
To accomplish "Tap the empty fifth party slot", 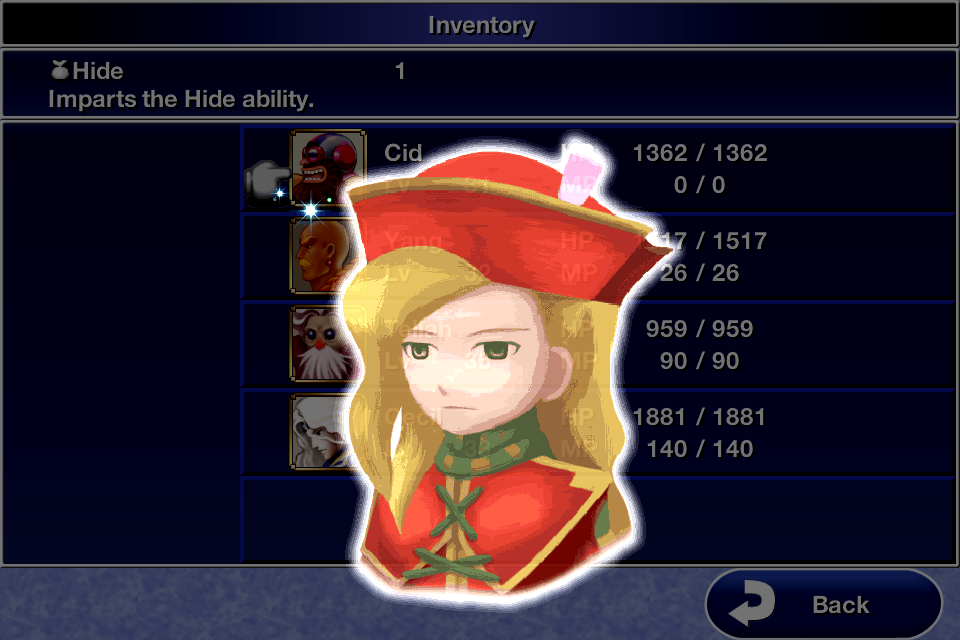I will point(598,520).
